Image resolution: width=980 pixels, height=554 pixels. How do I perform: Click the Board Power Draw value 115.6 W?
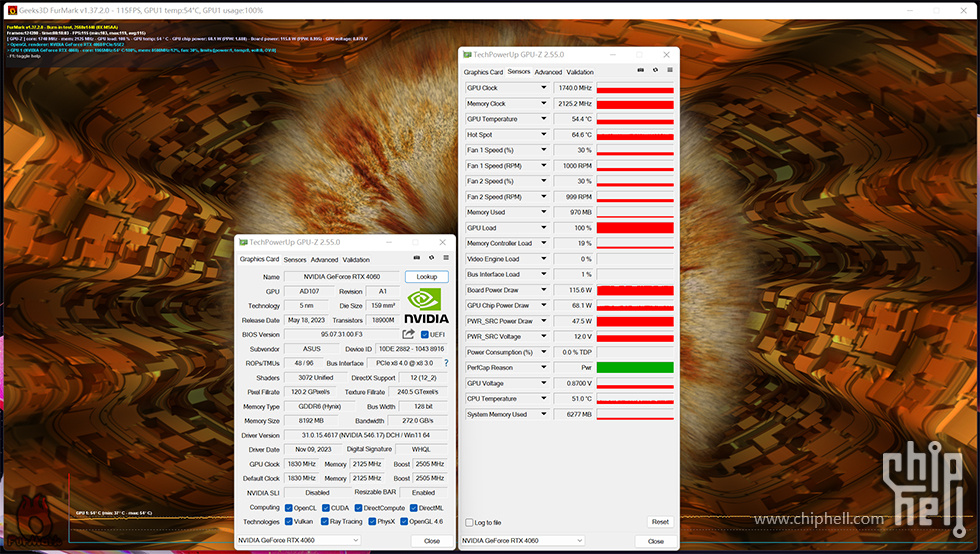[x=573, y=290]
